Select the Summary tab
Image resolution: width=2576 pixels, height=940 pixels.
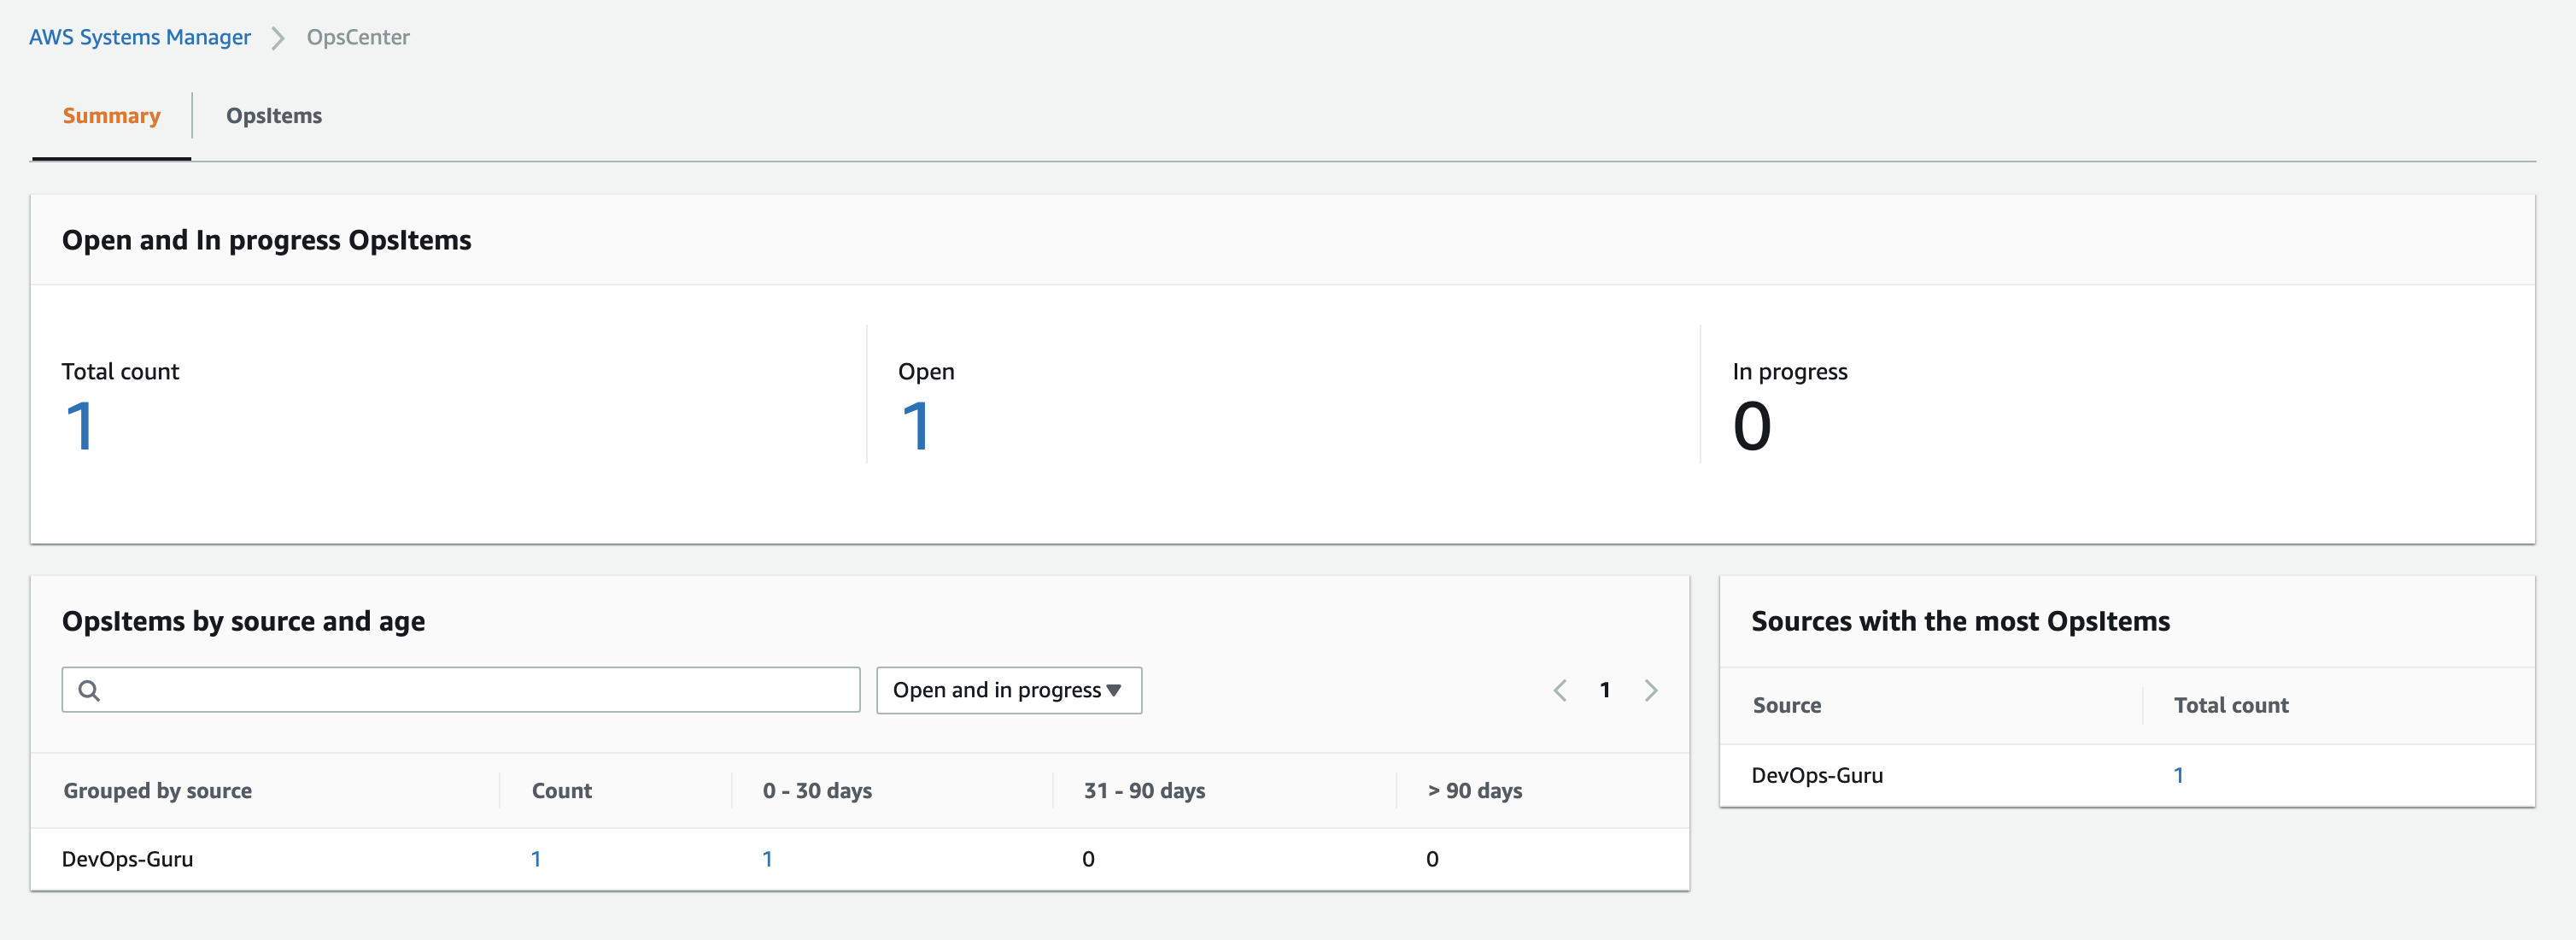click(111, 116)
